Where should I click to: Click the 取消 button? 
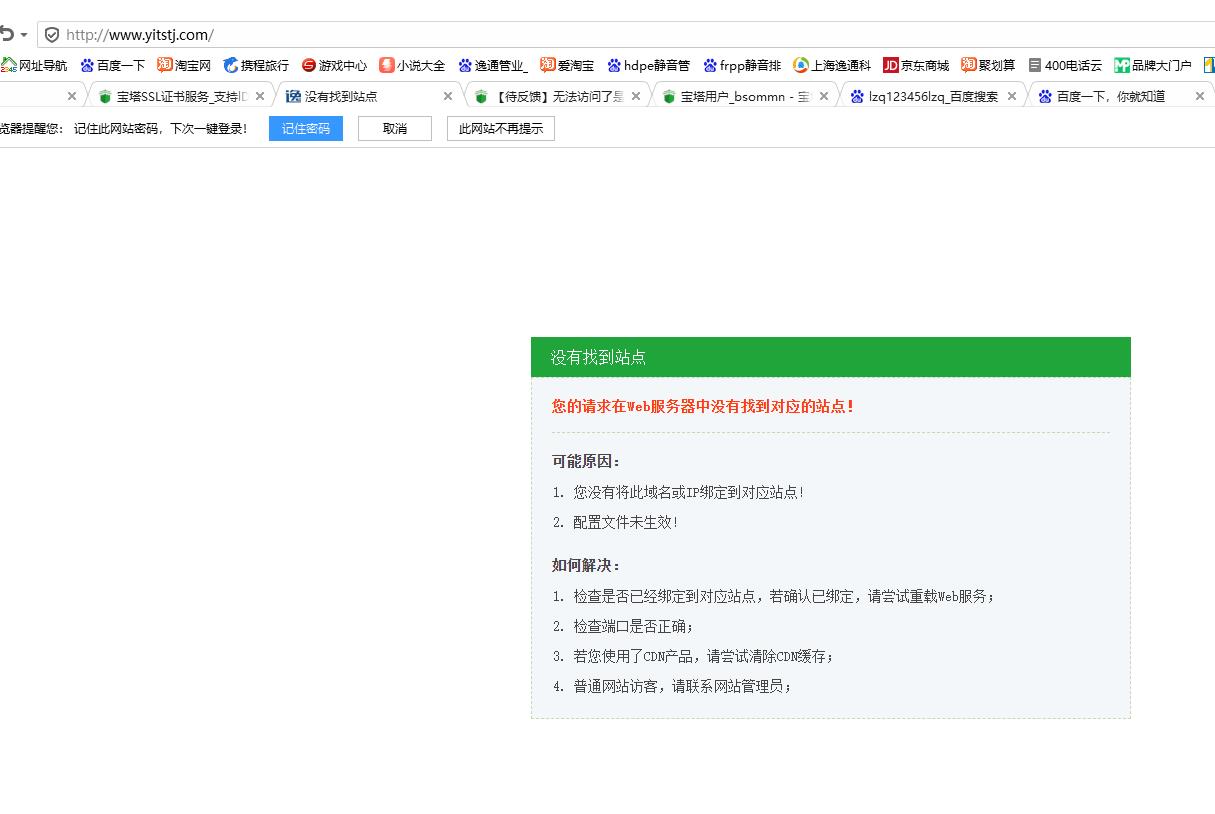pos(395,129)
